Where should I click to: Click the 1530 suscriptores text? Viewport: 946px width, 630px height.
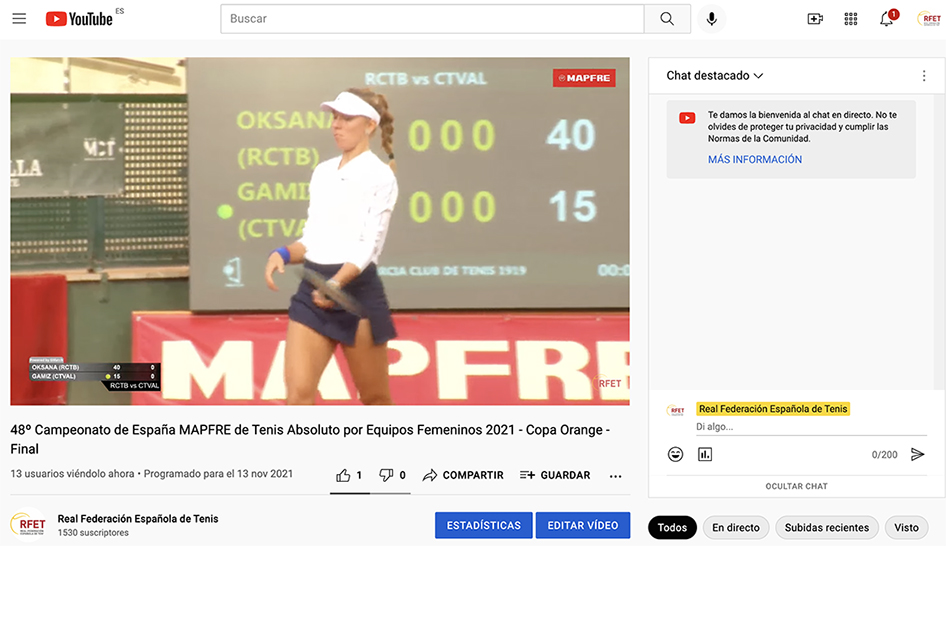(x=93, y=533)
